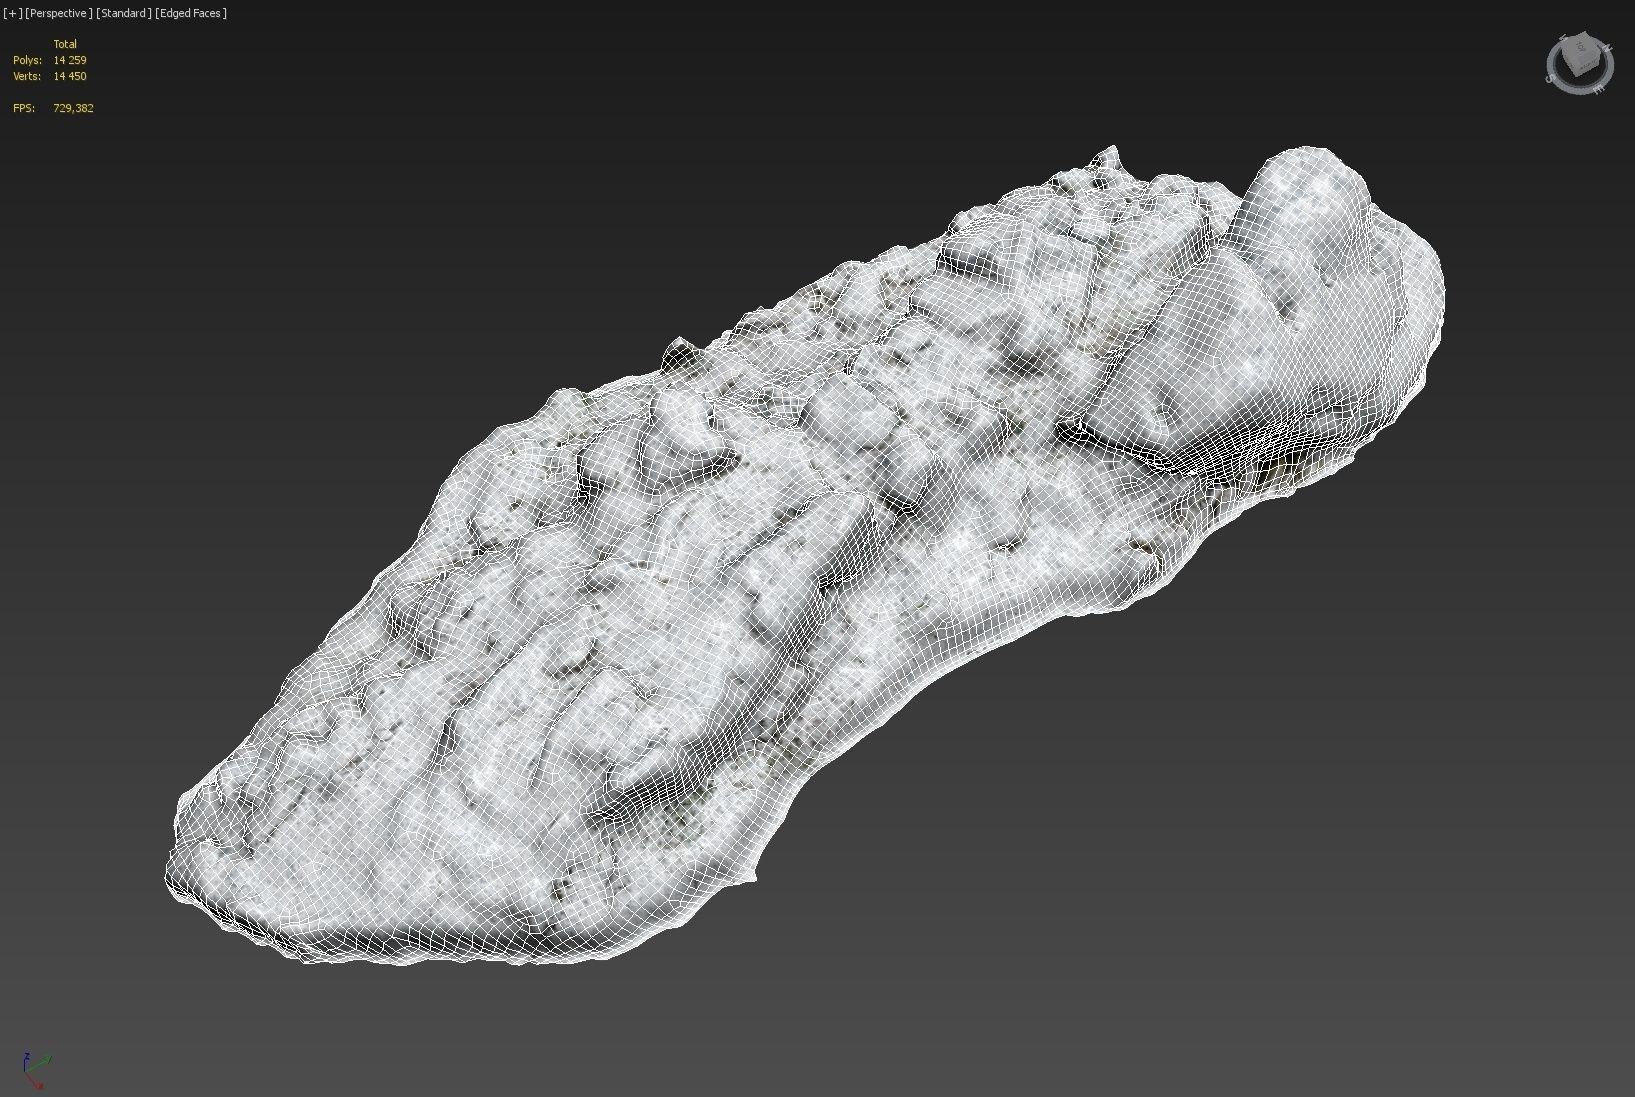The width and height of the screenshot is (1635, 1097).
Task: Select the Verts count value 14 450
Action: pos(70,76)
